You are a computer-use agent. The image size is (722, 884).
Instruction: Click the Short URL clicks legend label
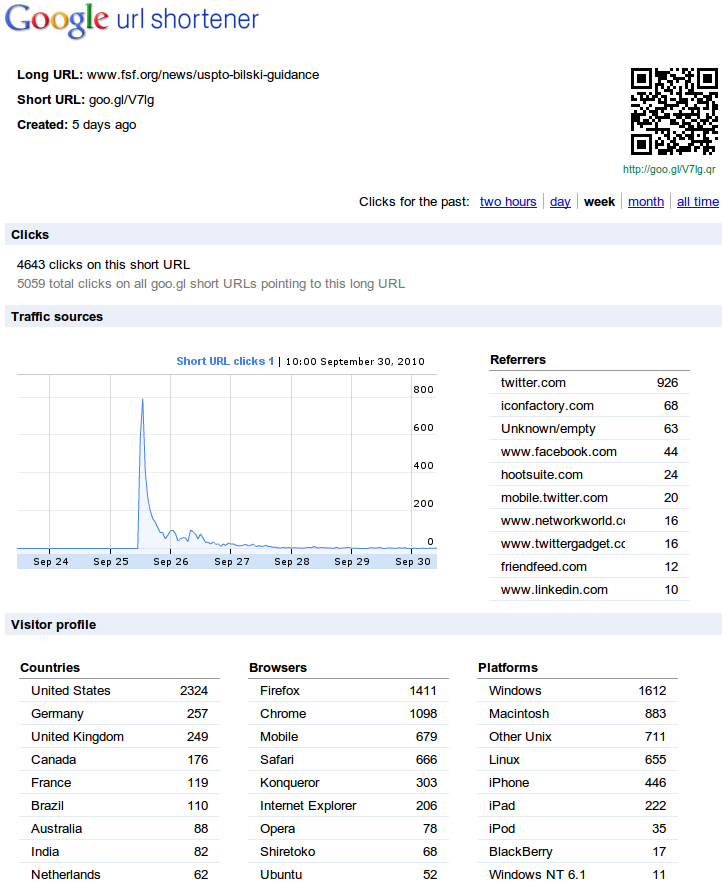tap(225, 361)
